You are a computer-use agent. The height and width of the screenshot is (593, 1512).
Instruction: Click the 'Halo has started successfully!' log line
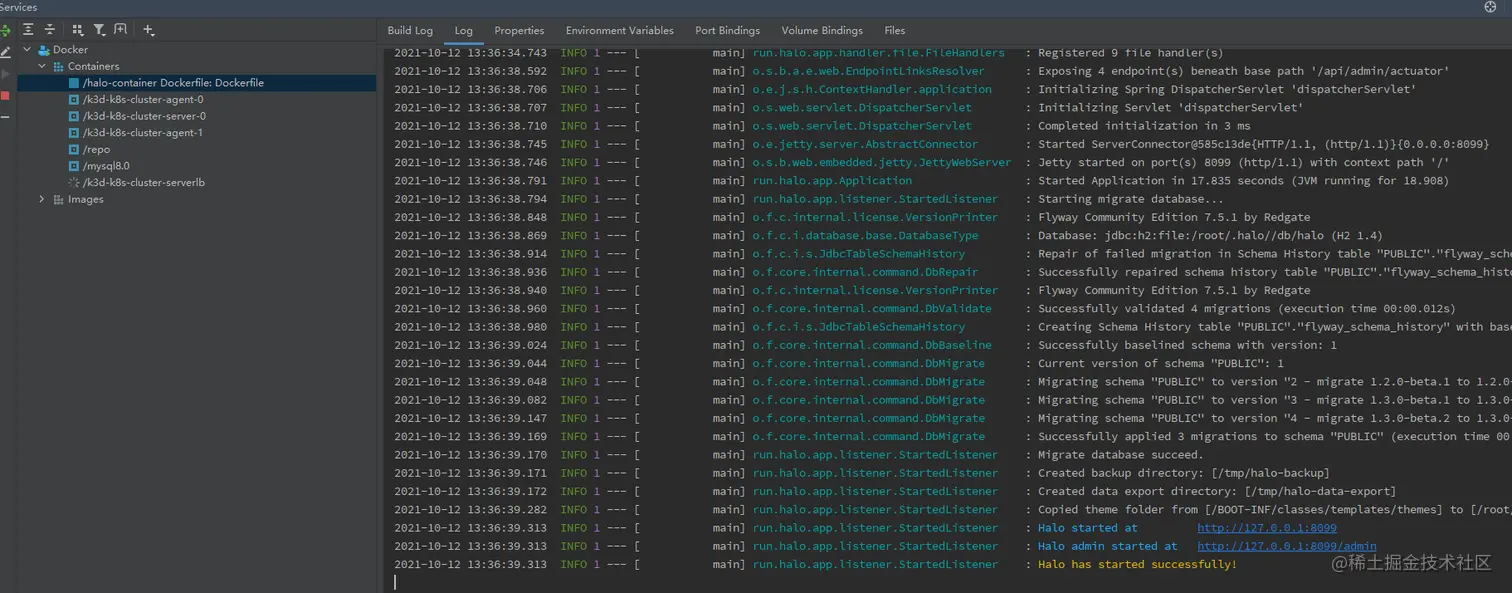pos(1137,565)
